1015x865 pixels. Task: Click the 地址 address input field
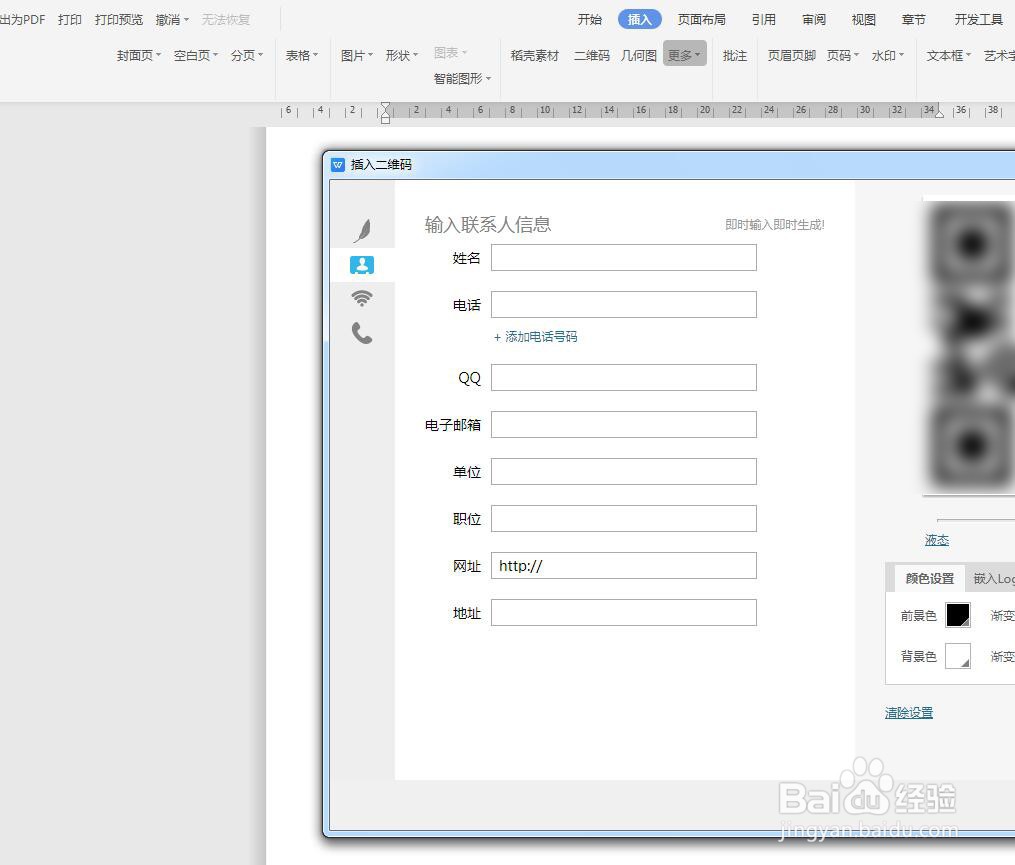[x=624, y=612]
